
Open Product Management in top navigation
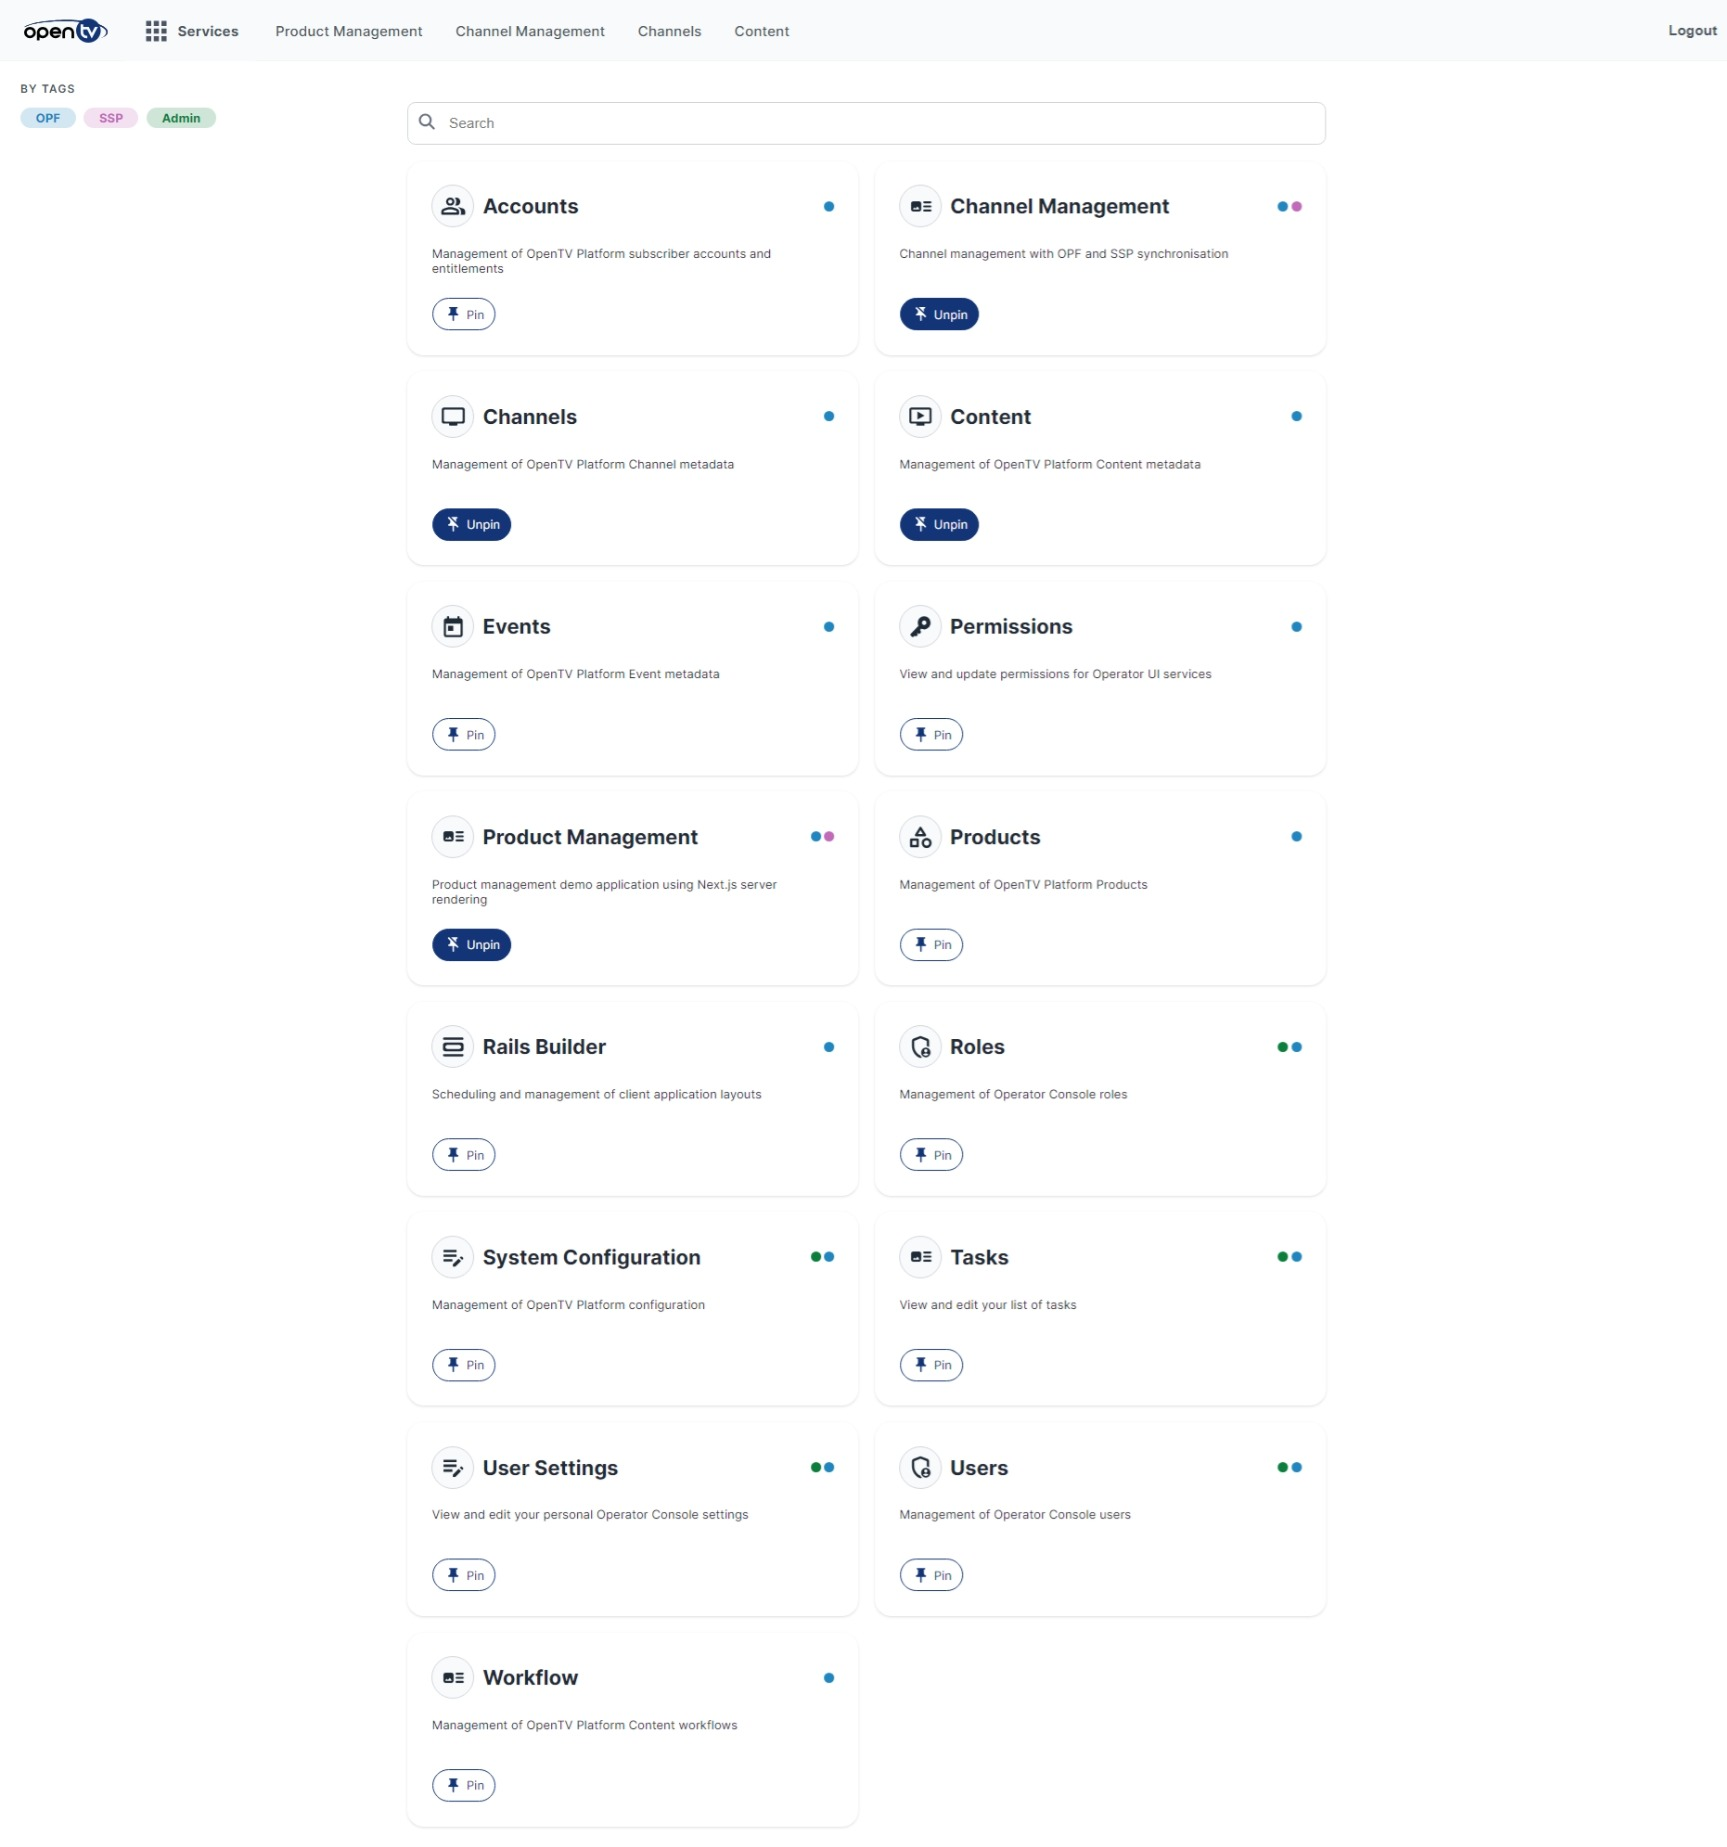(x=349, y=31)
